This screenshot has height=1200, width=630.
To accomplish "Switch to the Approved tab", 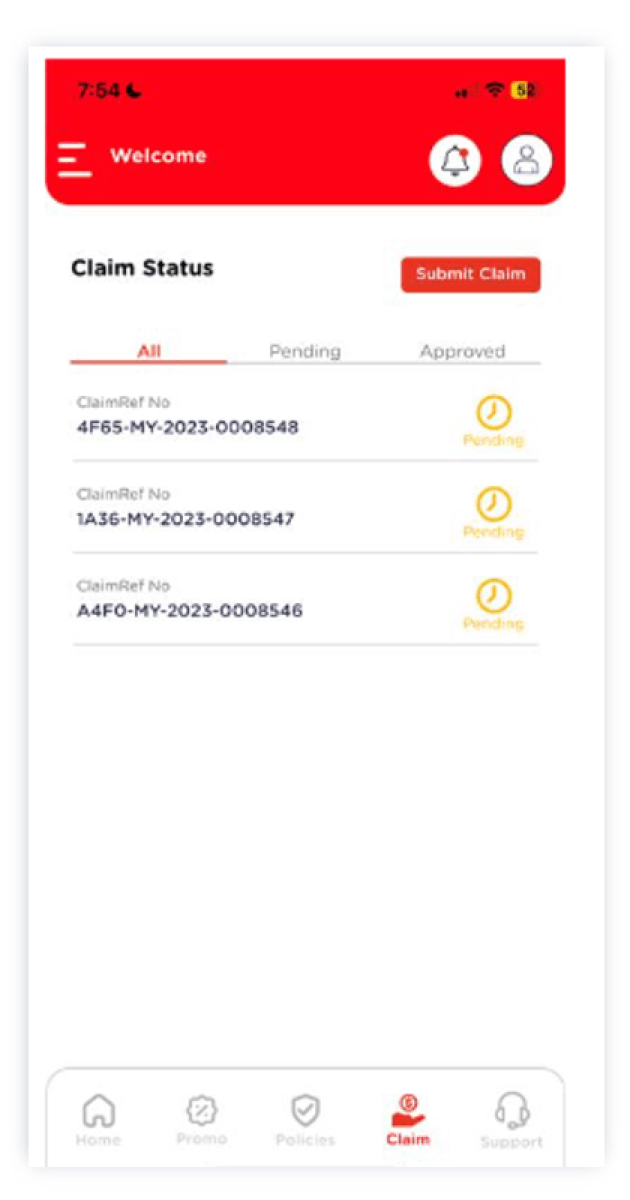I will point(463,351).
